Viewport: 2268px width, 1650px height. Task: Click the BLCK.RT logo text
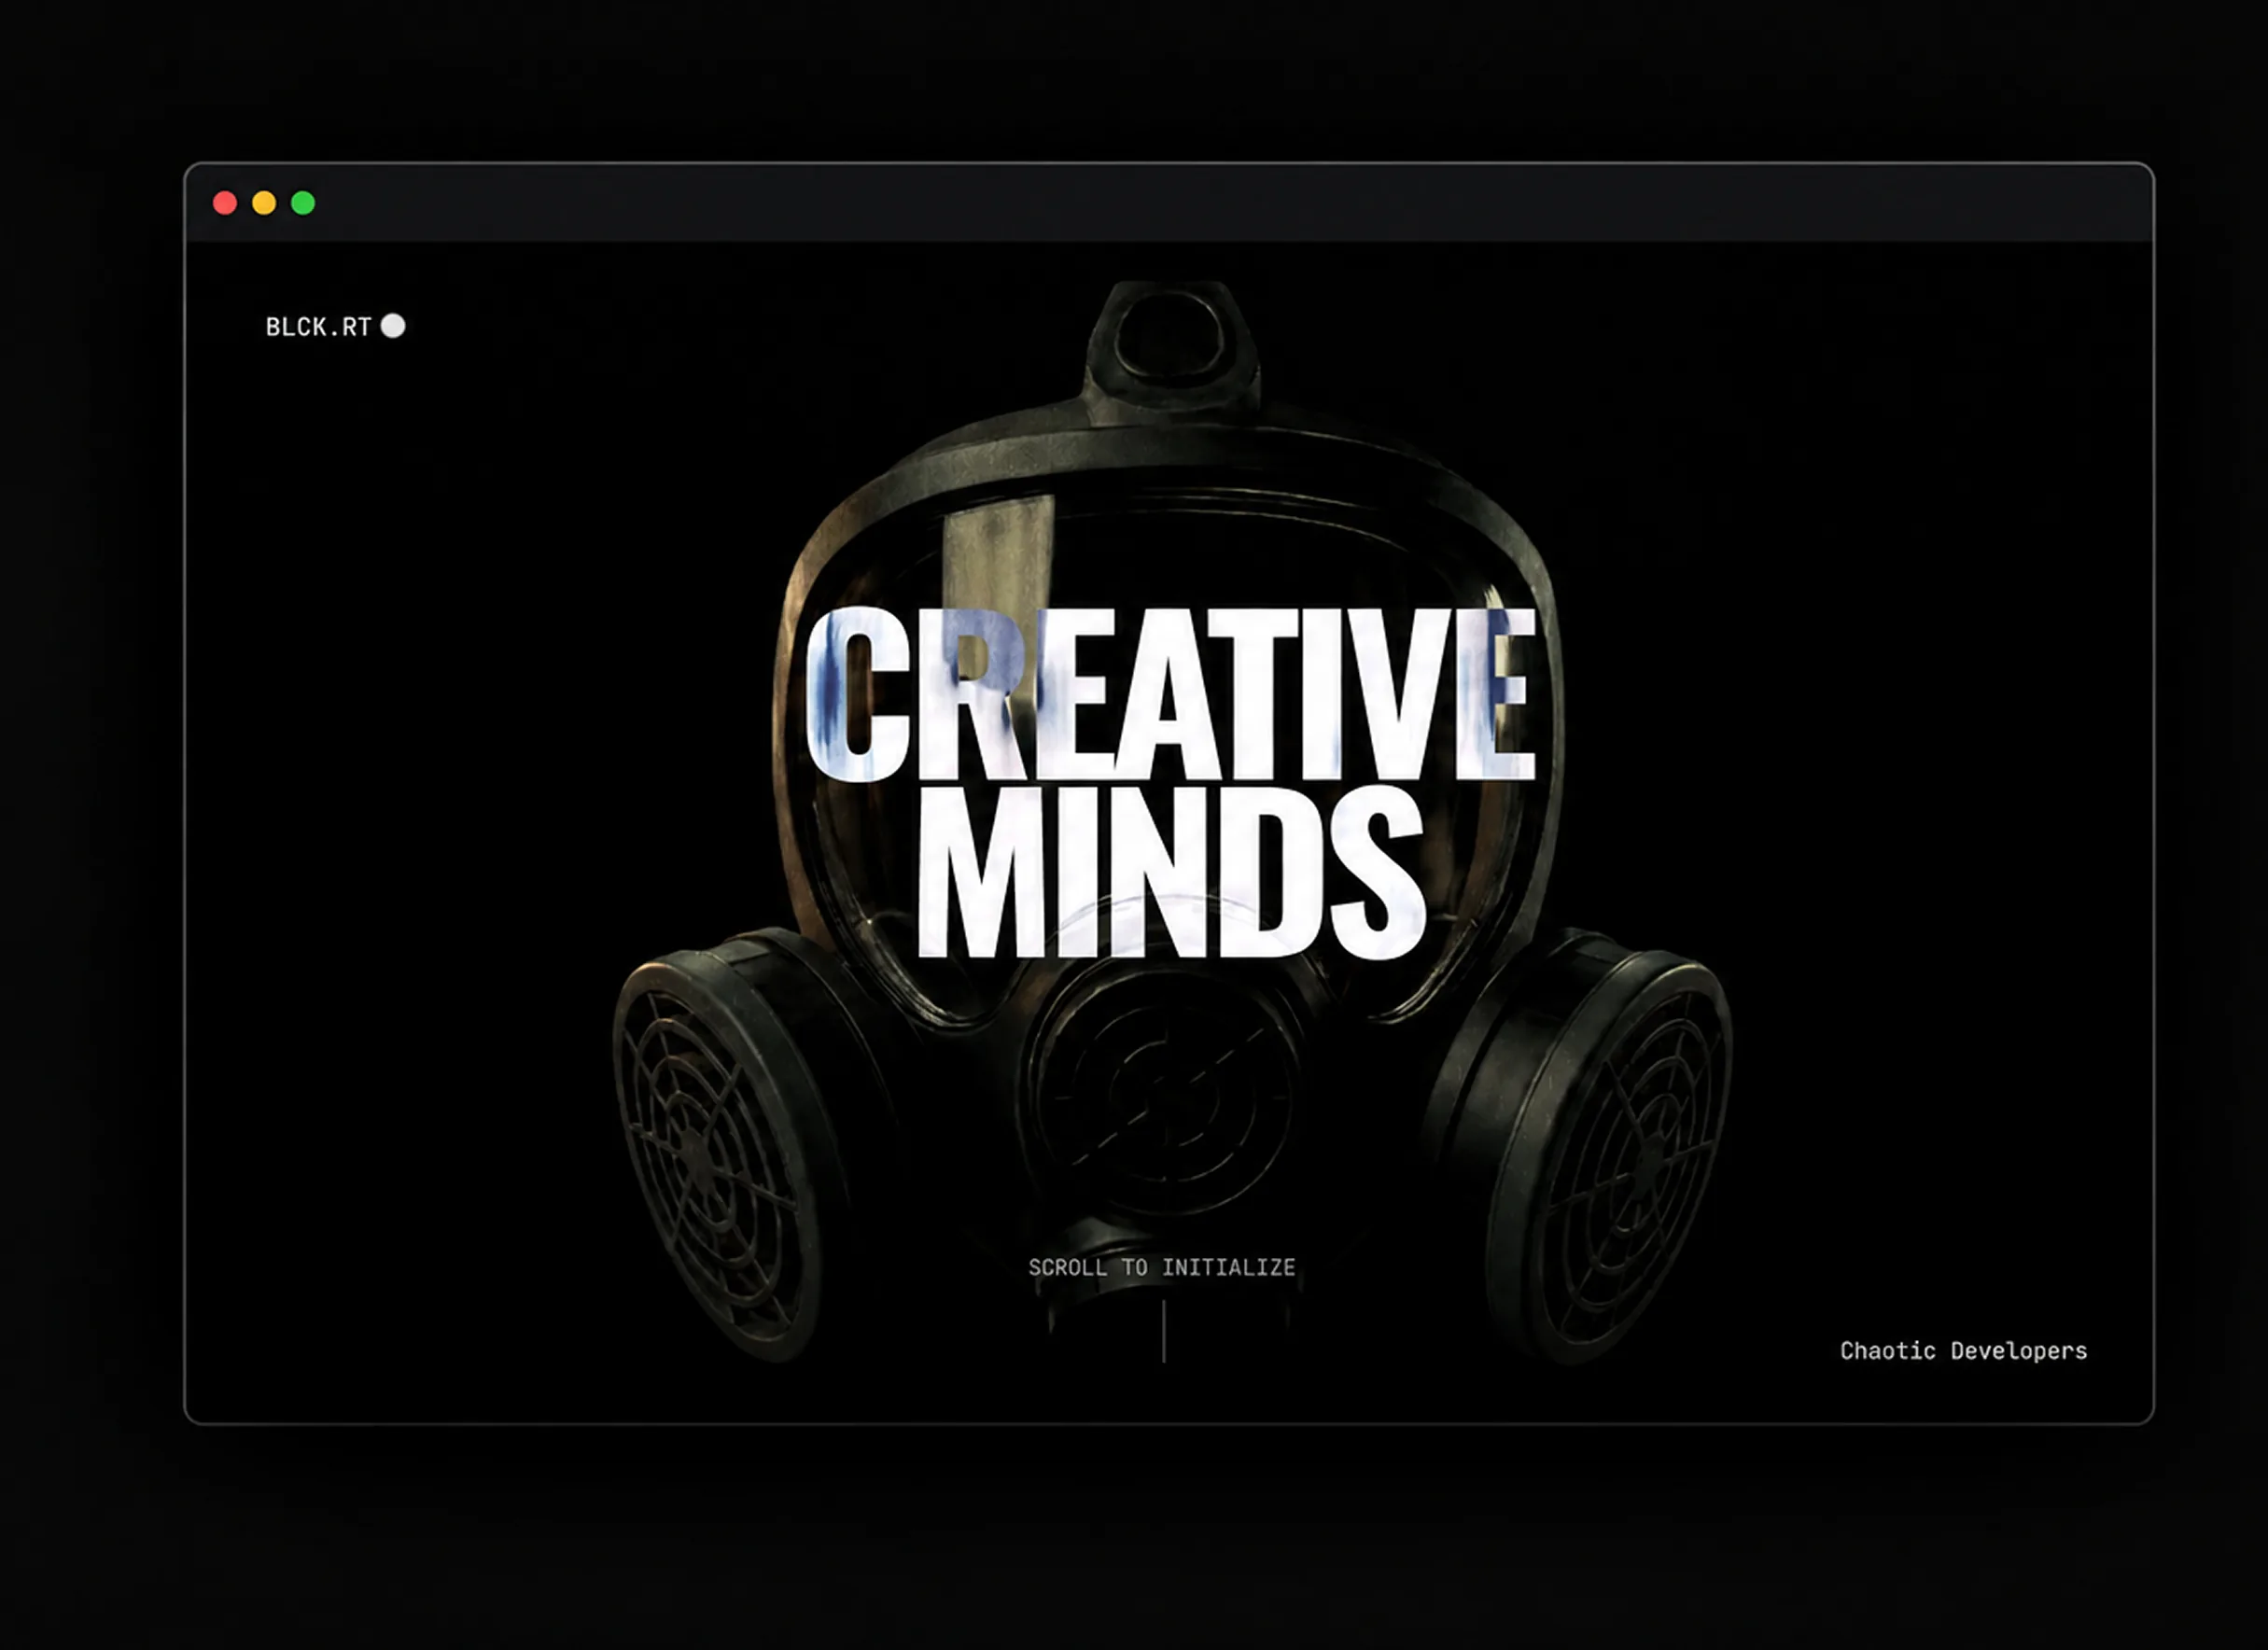point(318,327)
